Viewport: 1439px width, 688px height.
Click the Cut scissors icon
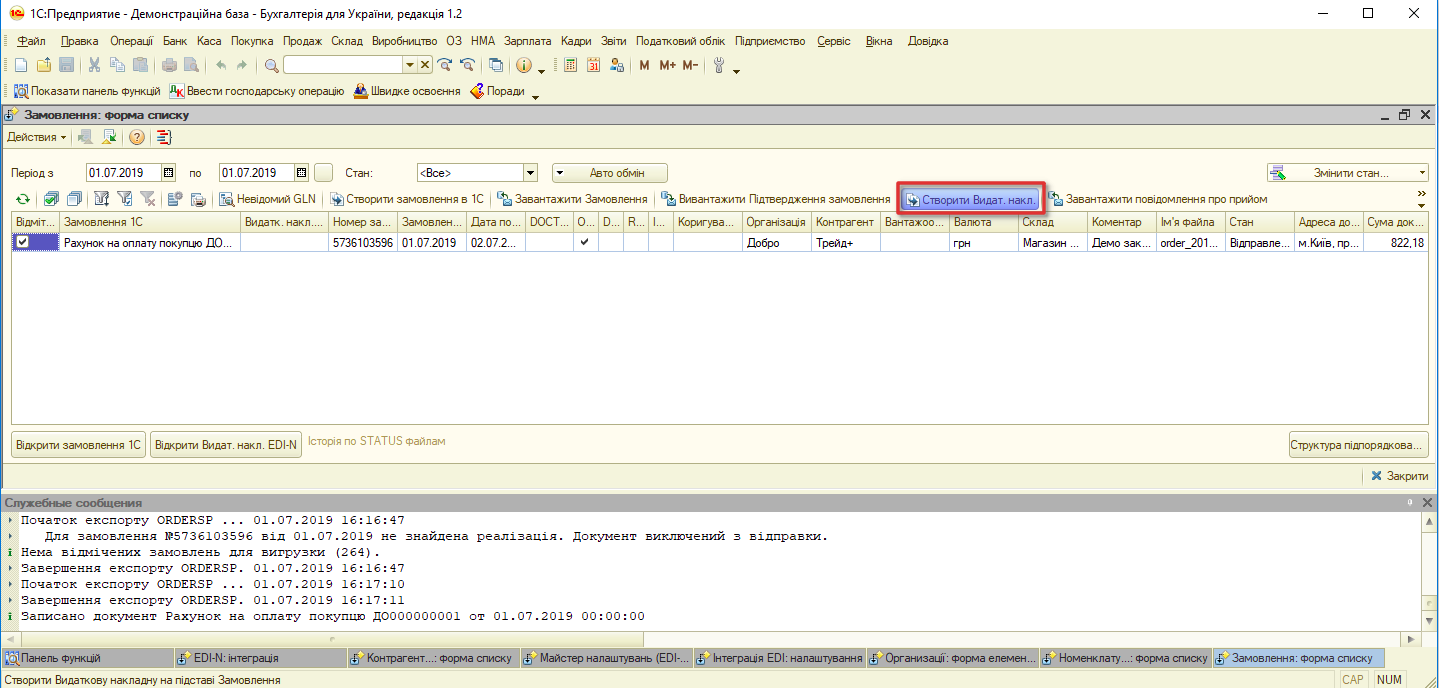click(95, 65)
